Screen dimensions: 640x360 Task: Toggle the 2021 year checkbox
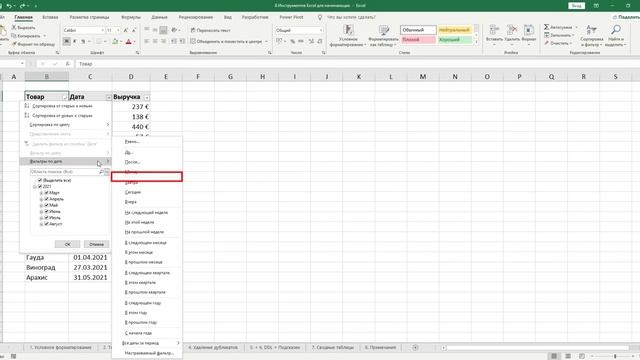[x=40, y=186]
